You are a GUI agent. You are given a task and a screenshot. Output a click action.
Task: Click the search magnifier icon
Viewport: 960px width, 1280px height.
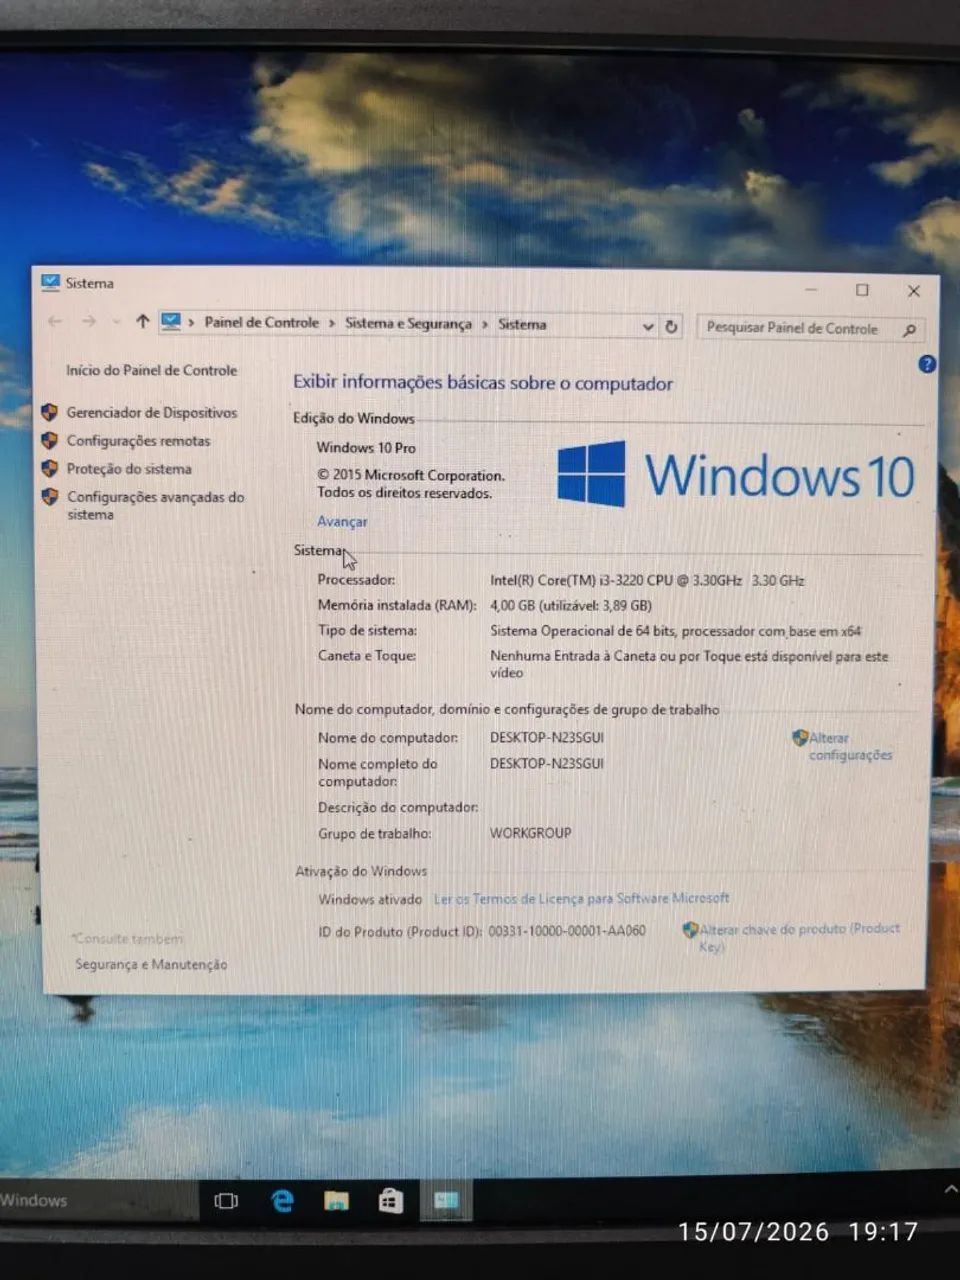tap(909, 330)
